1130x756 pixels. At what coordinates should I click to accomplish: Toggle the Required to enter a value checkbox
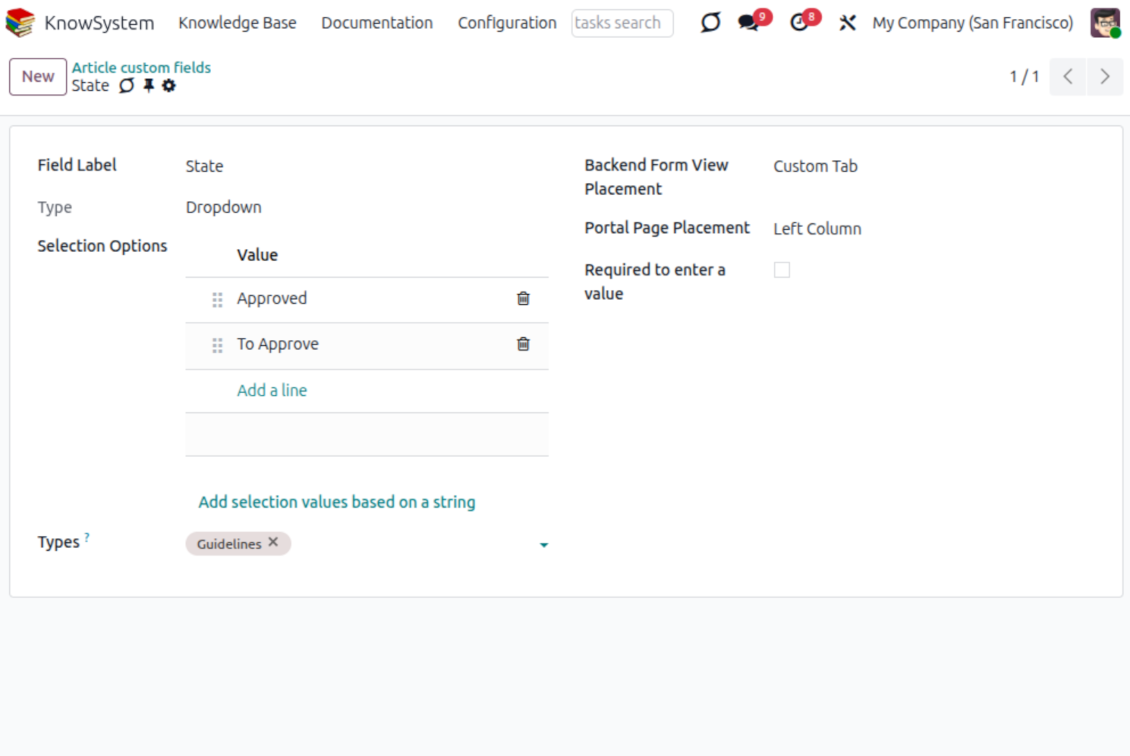(782, 270)
